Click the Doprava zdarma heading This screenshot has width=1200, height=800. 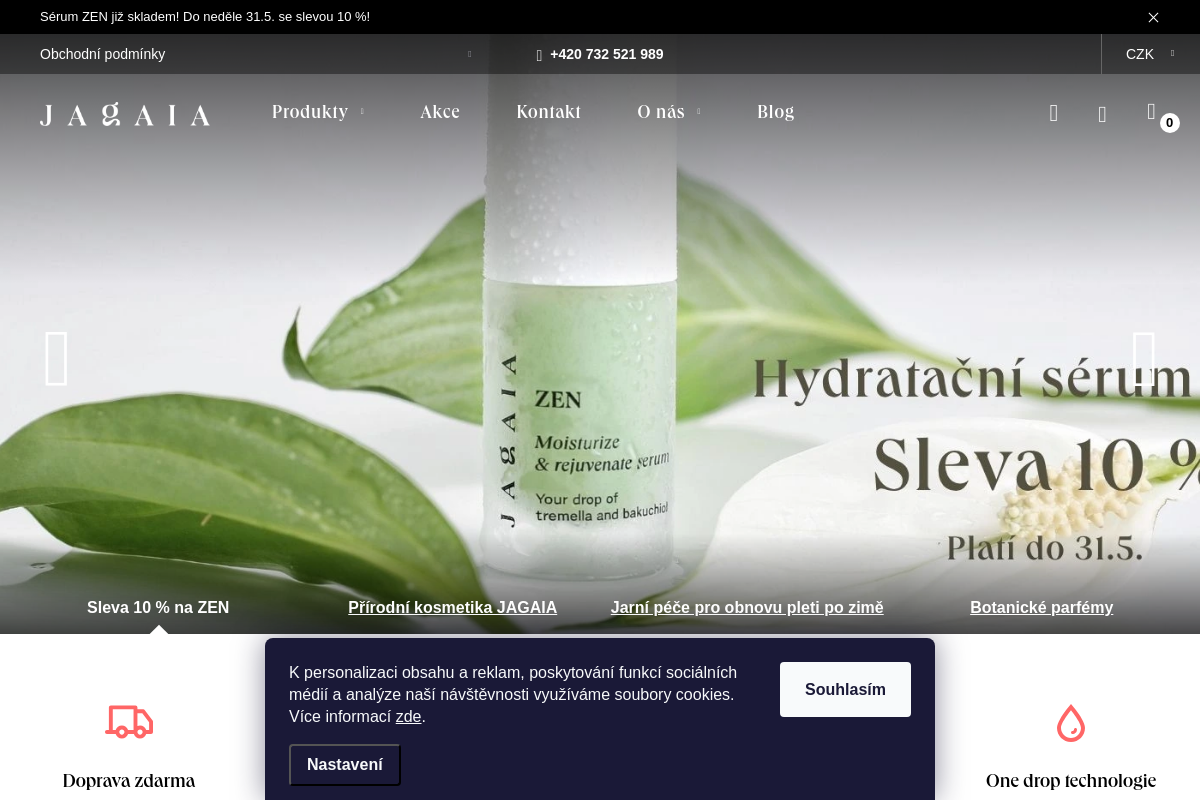coord(129,781)
